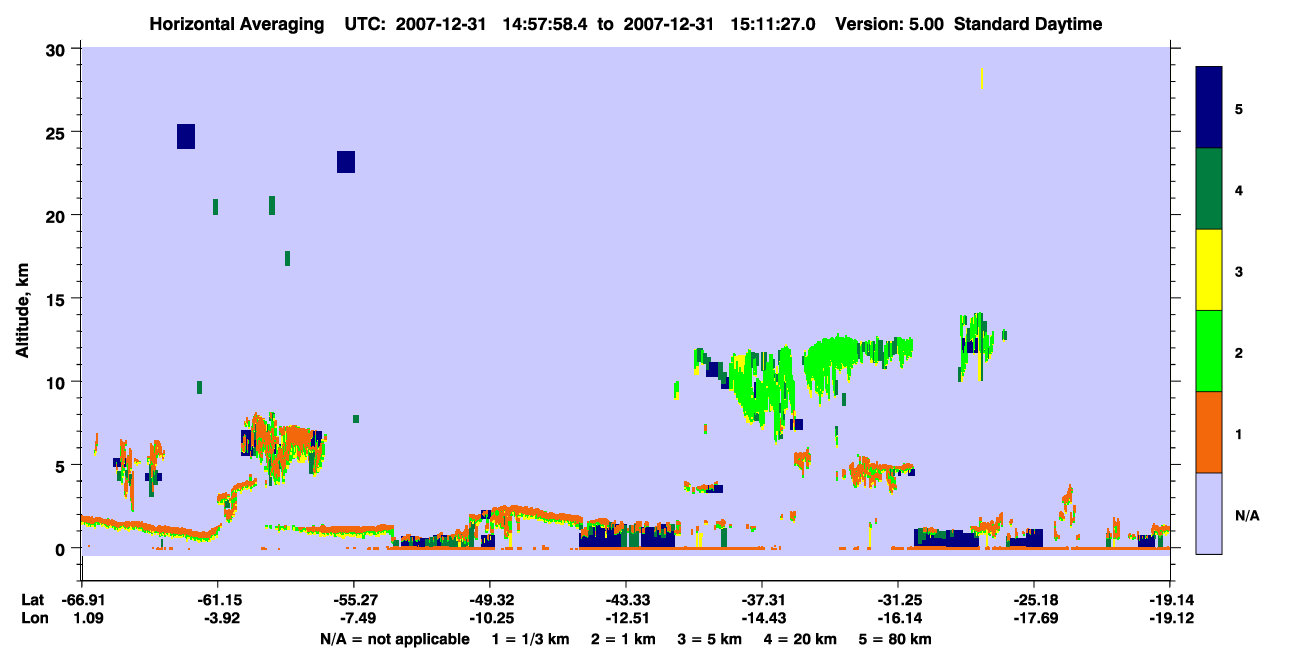Click the '1 = 1/3 km' legend text
The image size is (1300, 667).
click(532, 639)
